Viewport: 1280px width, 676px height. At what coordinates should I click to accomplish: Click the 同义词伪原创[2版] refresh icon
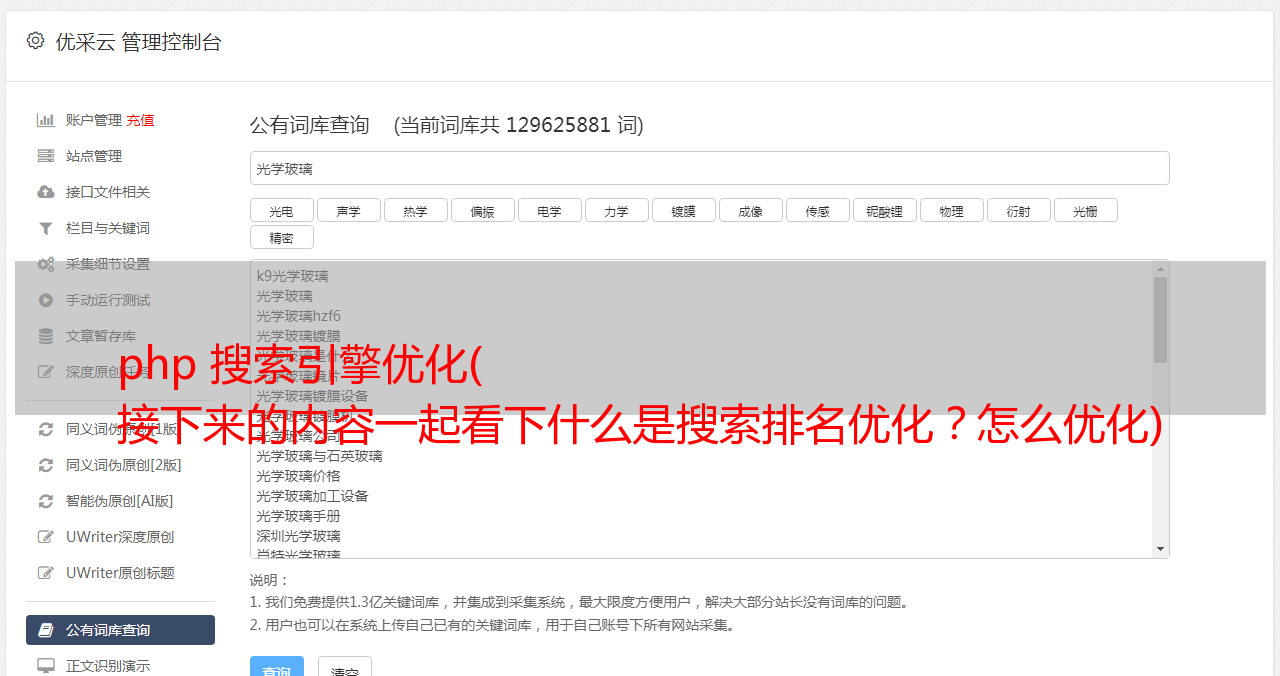click(x=46, y=465)
